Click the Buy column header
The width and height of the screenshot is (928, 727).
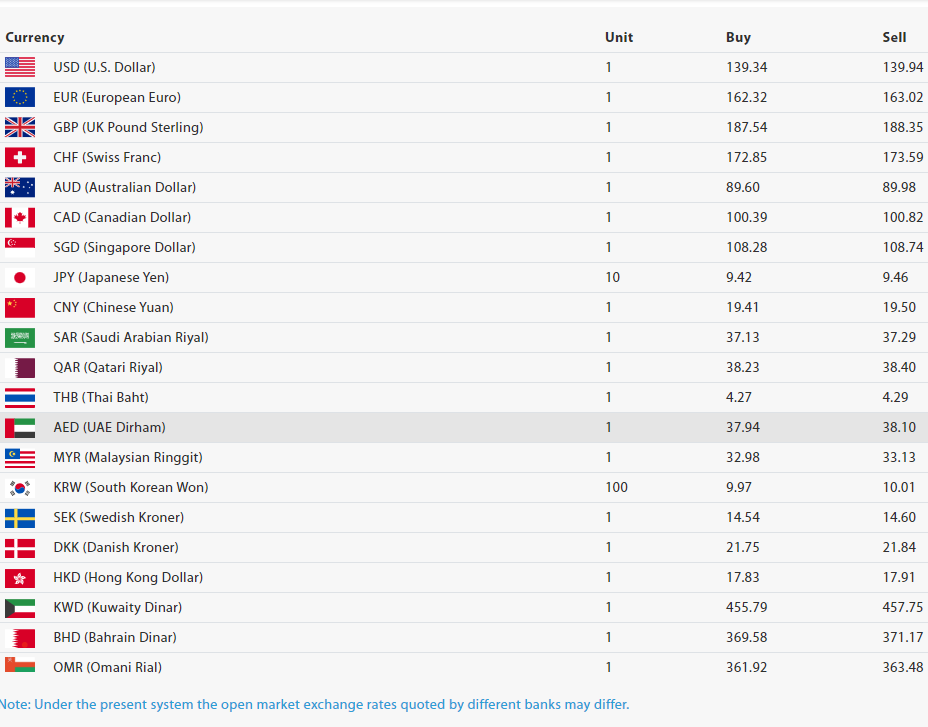(x=738, y=37)
